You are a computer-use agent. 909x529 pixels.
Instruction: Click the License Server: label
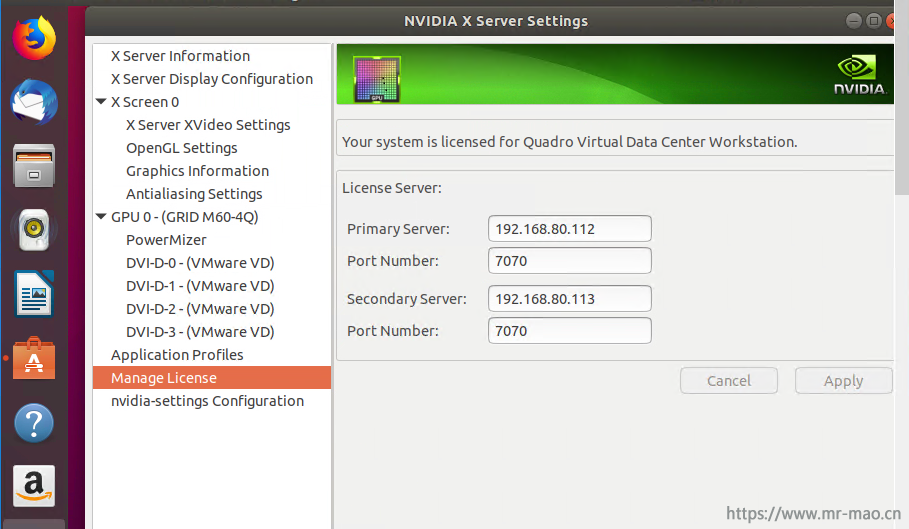pos(391,188)
